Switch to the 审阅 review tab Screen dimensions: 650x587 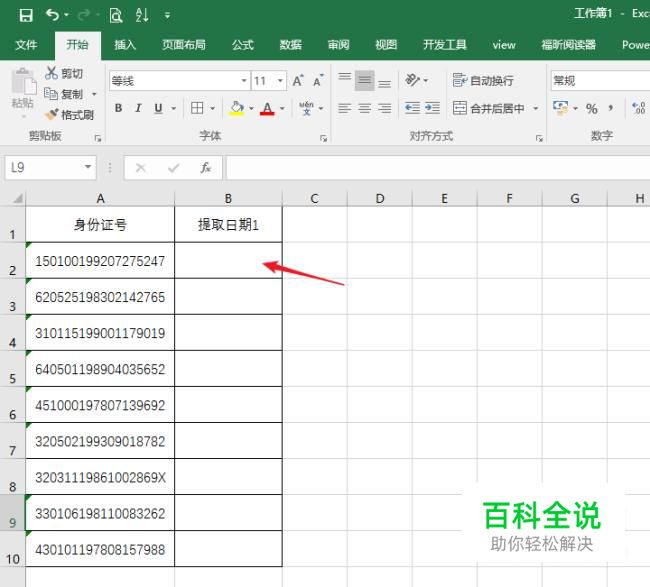pos(338,45)
